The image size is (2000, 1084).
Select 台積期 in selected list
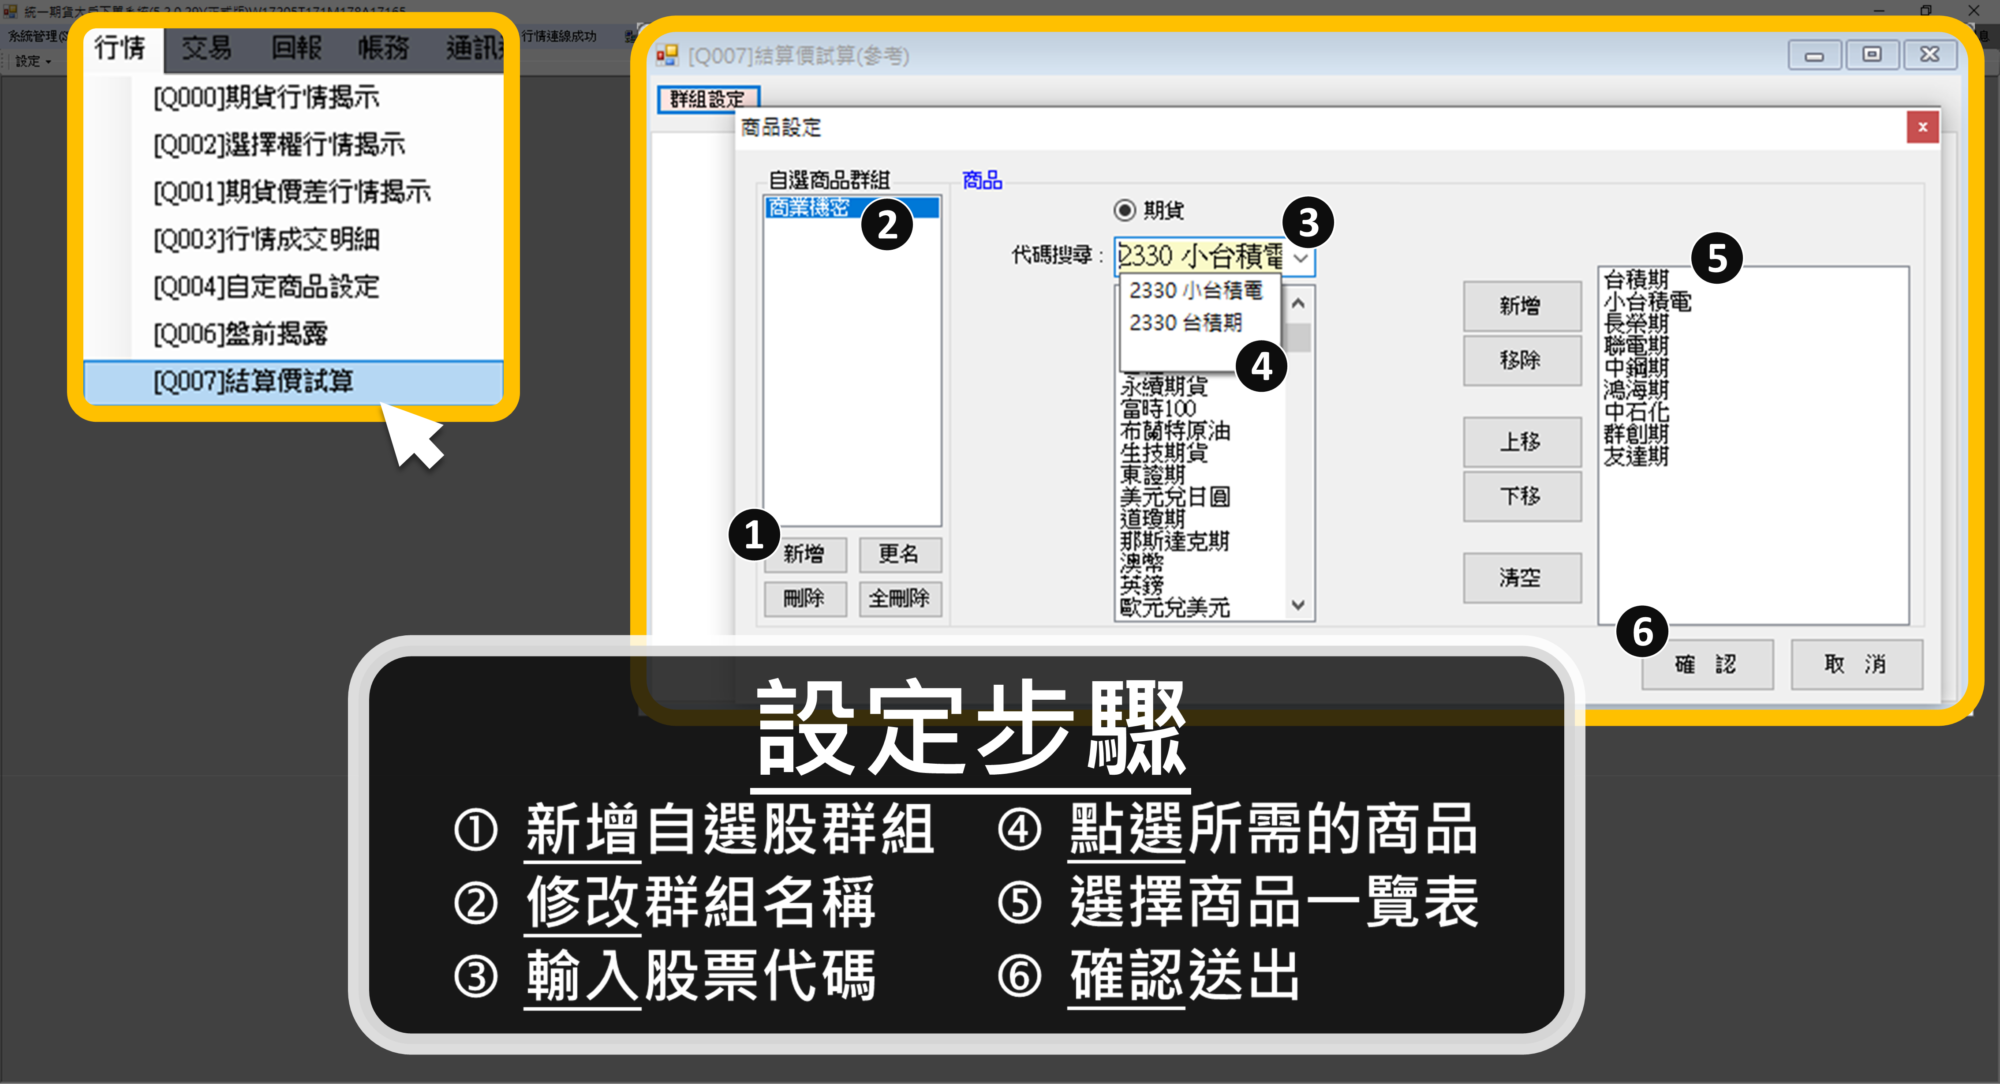click(x=1636, y=279)
